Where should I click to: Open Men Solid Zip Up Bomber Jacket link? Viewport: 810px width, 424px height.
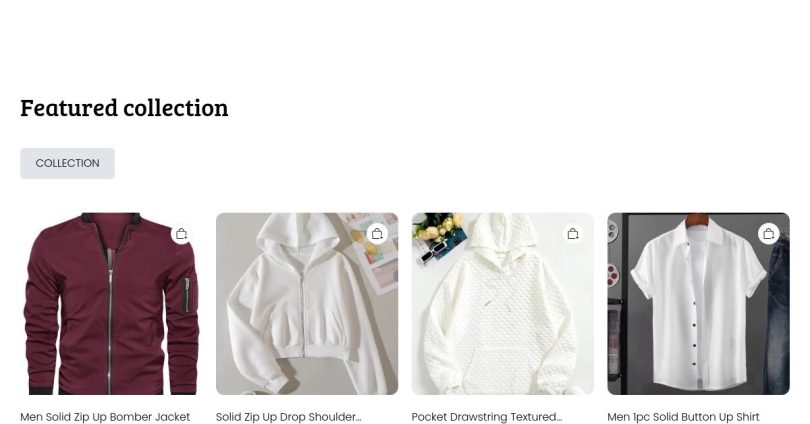tap(105, 417)
